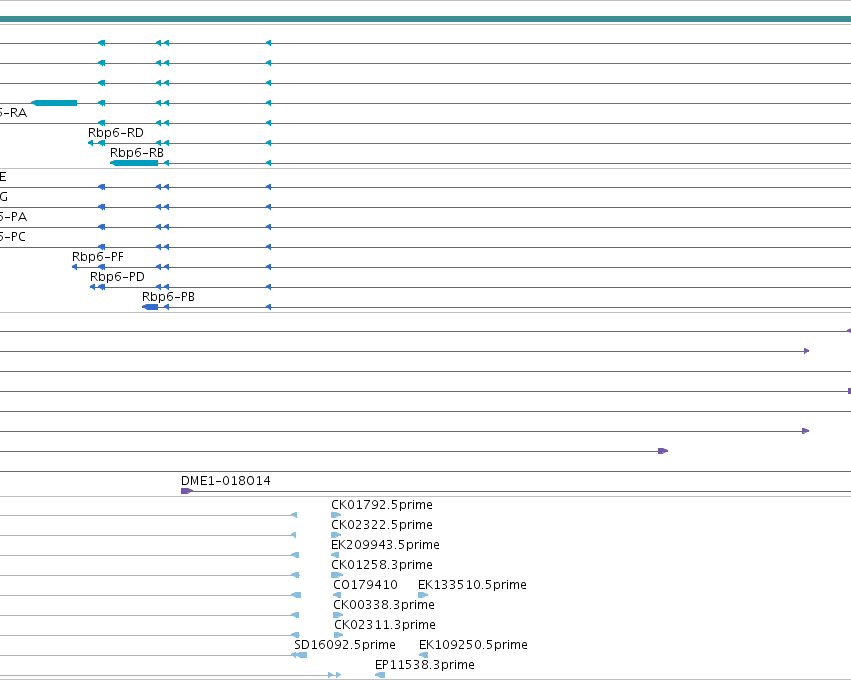The height and width of the screenshot is (680, 851).
Task: Select the EK209943.5prime EST label
Action: (385, 545)
